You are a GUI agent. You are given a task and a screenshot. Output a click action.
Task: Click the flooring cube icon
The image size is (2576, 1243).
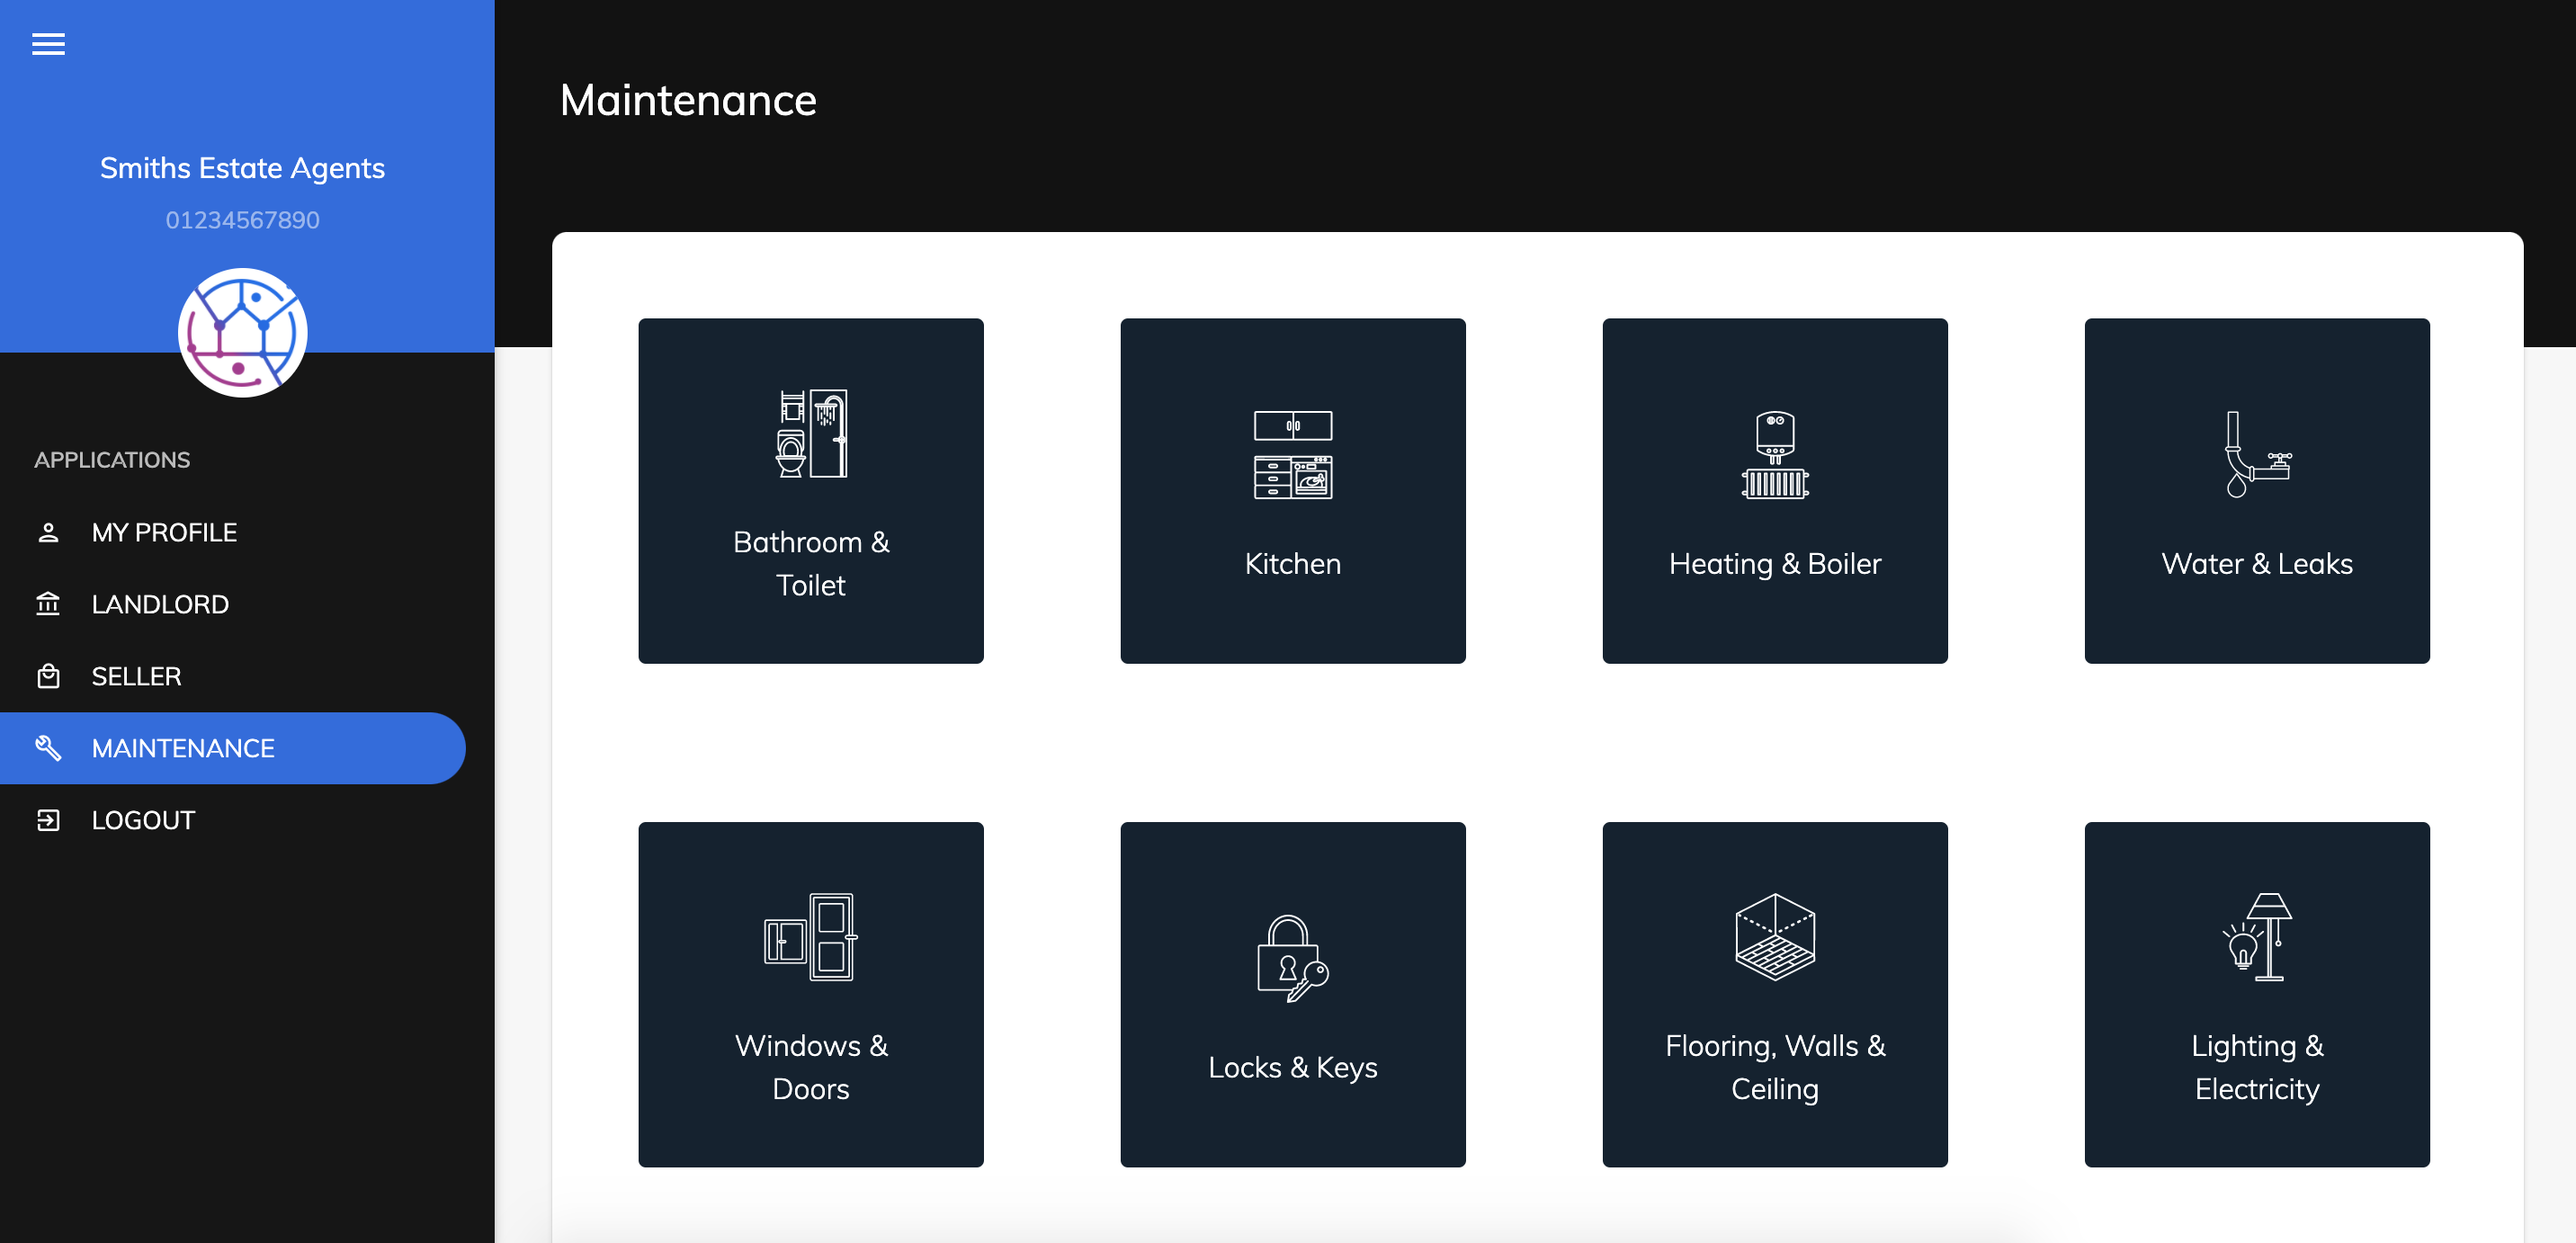1774,937
